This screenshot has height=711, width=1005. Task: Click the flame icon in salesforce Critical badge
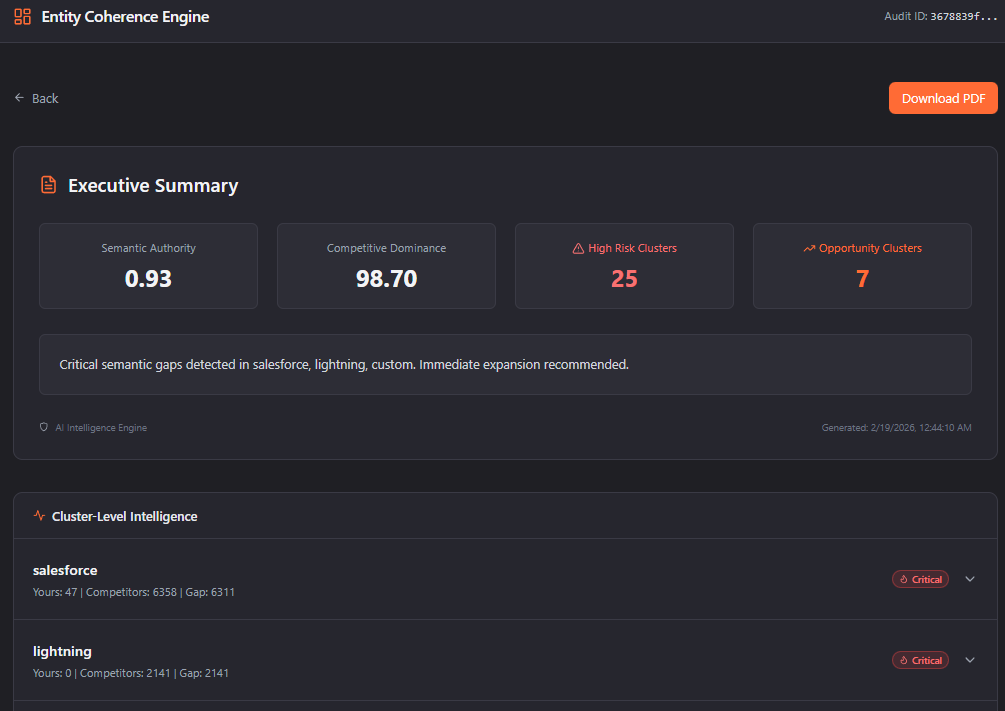(903, 579)
